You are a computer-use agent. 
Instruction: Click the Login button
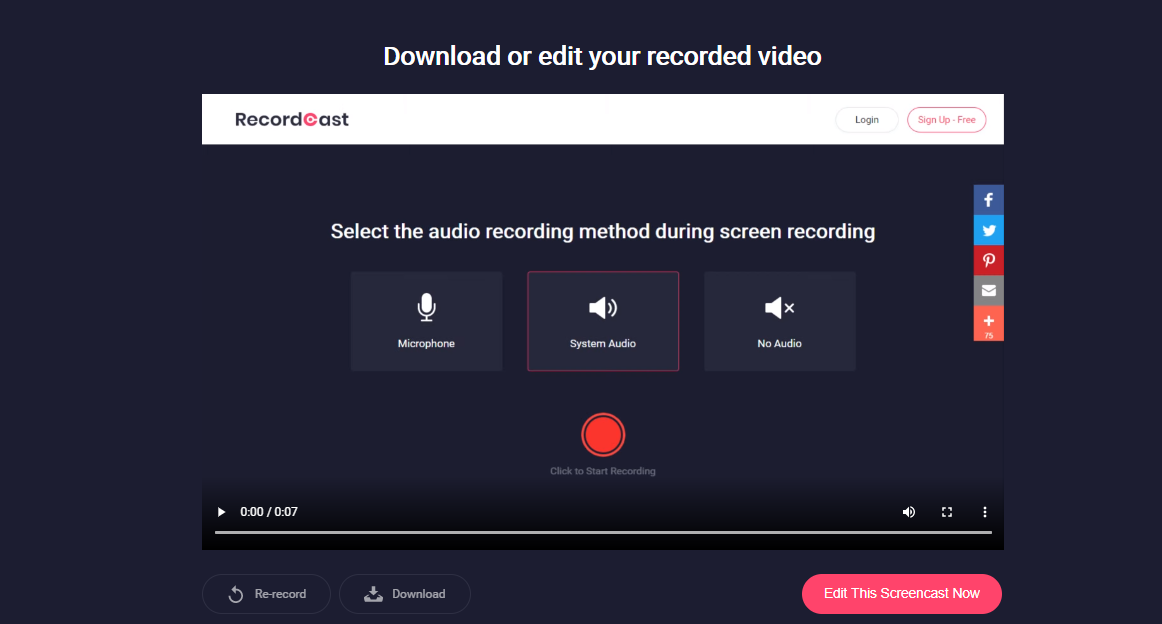click(867, 120)
